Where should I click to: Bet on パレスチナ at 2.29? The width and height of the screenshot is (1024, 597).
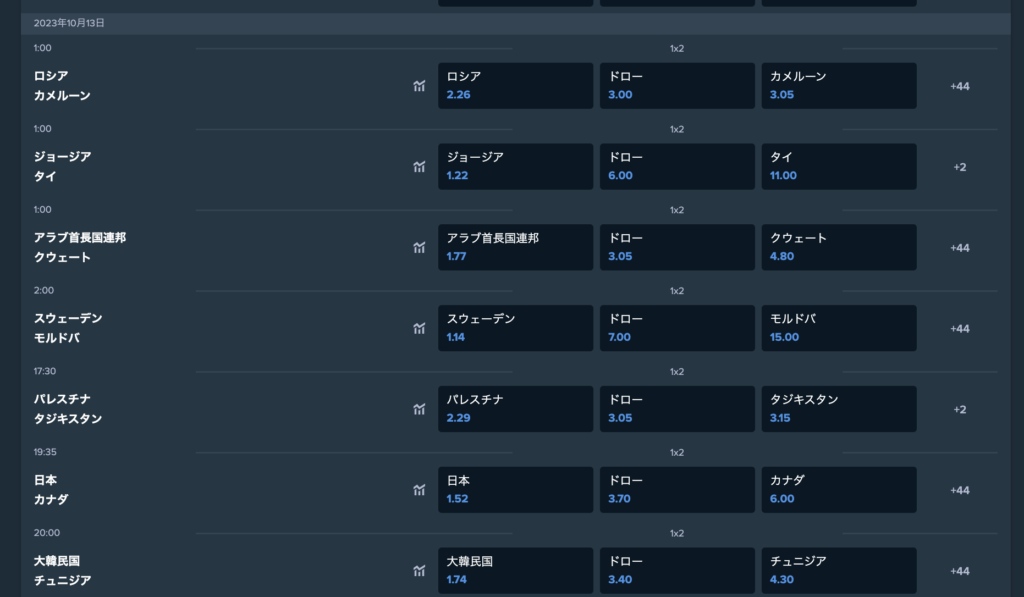[x=515, y=409]
